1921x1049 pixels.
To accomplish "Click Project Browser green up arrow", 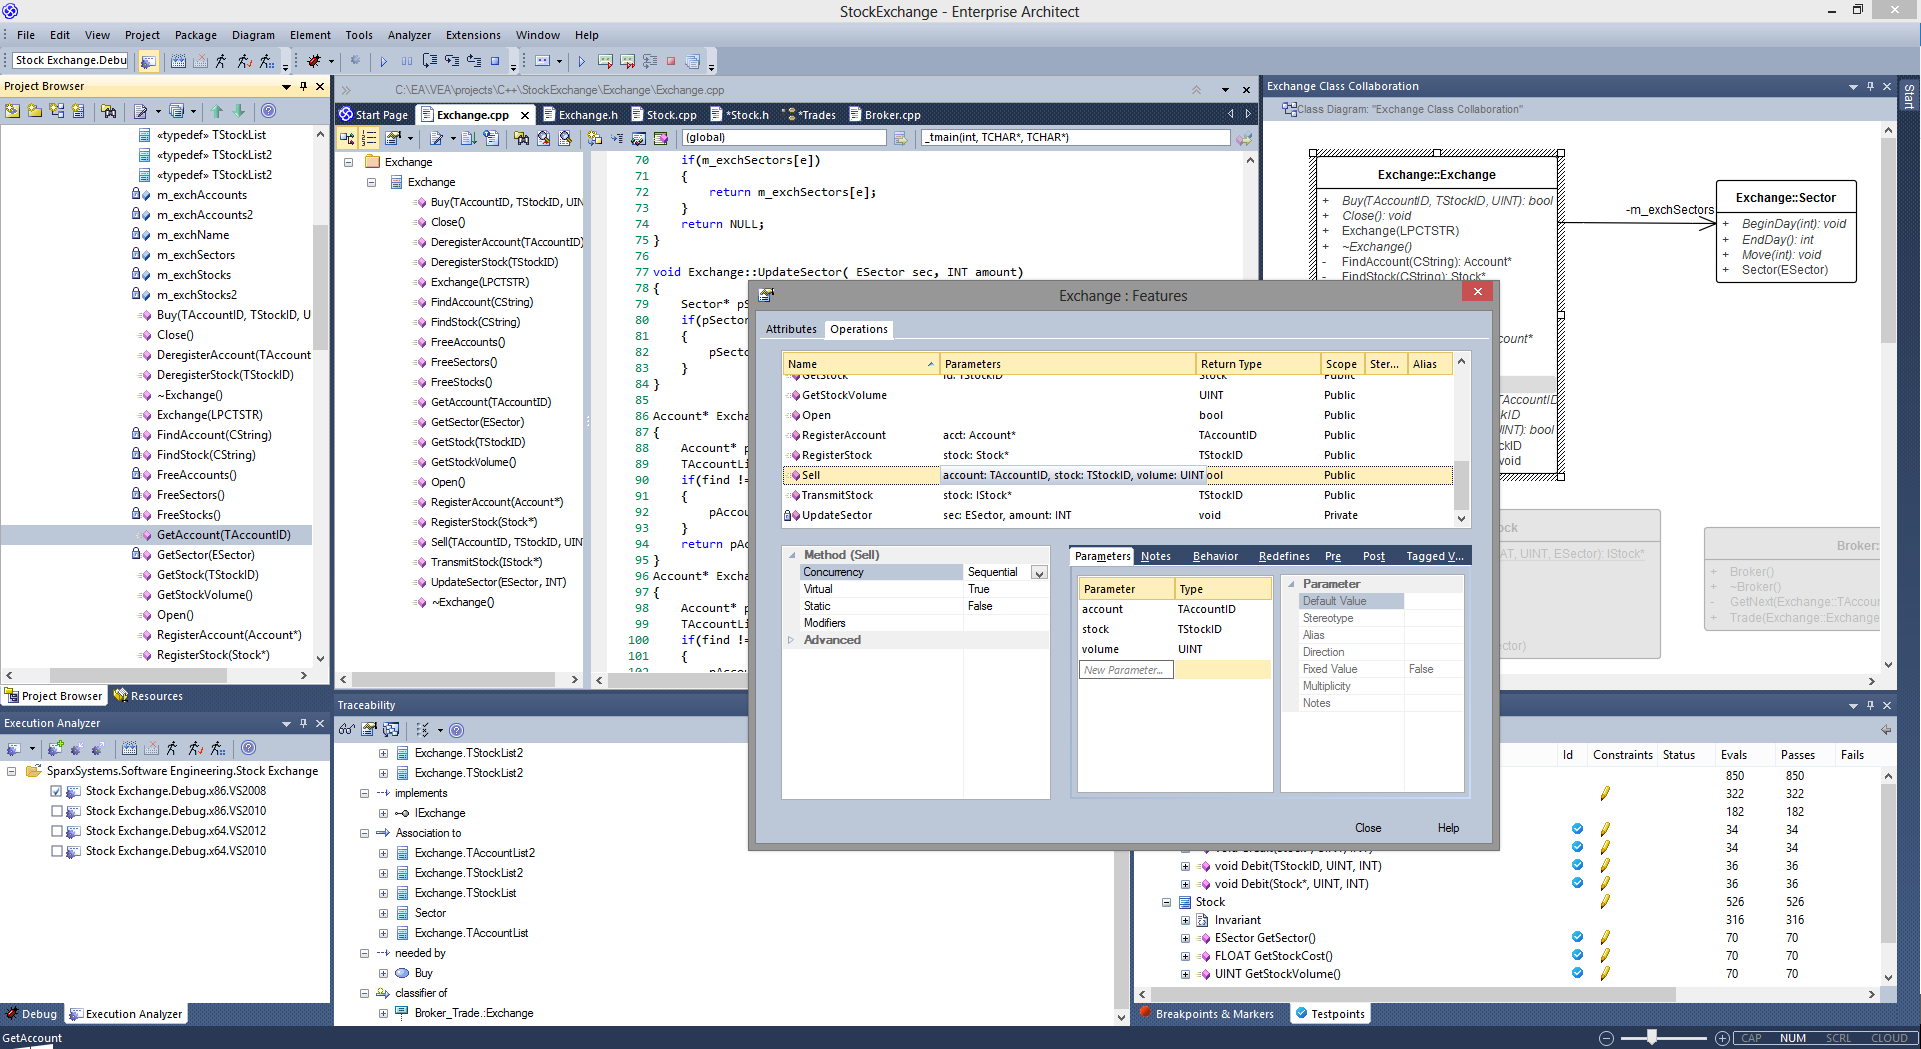I will (217, 111).
